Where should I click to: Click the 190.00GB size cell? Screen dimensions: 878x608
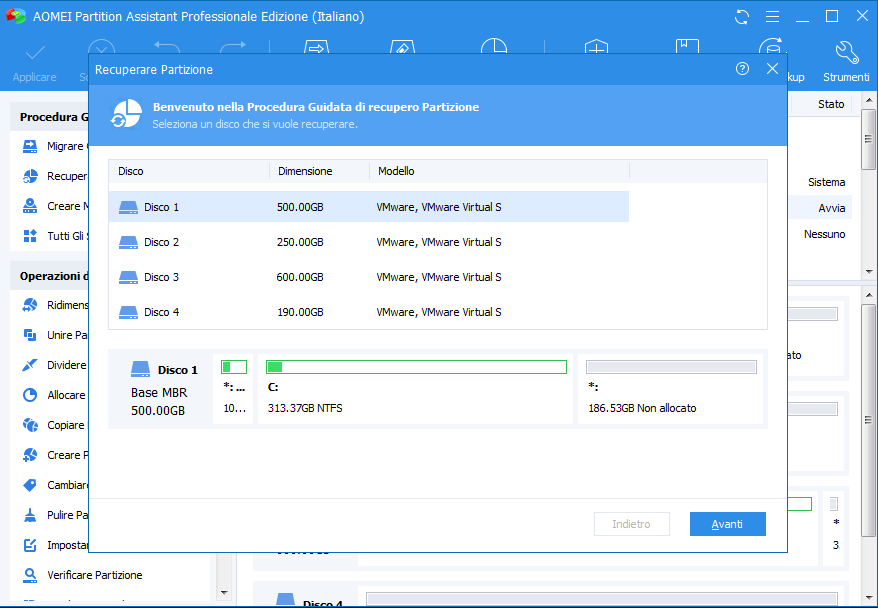(300, 312)
